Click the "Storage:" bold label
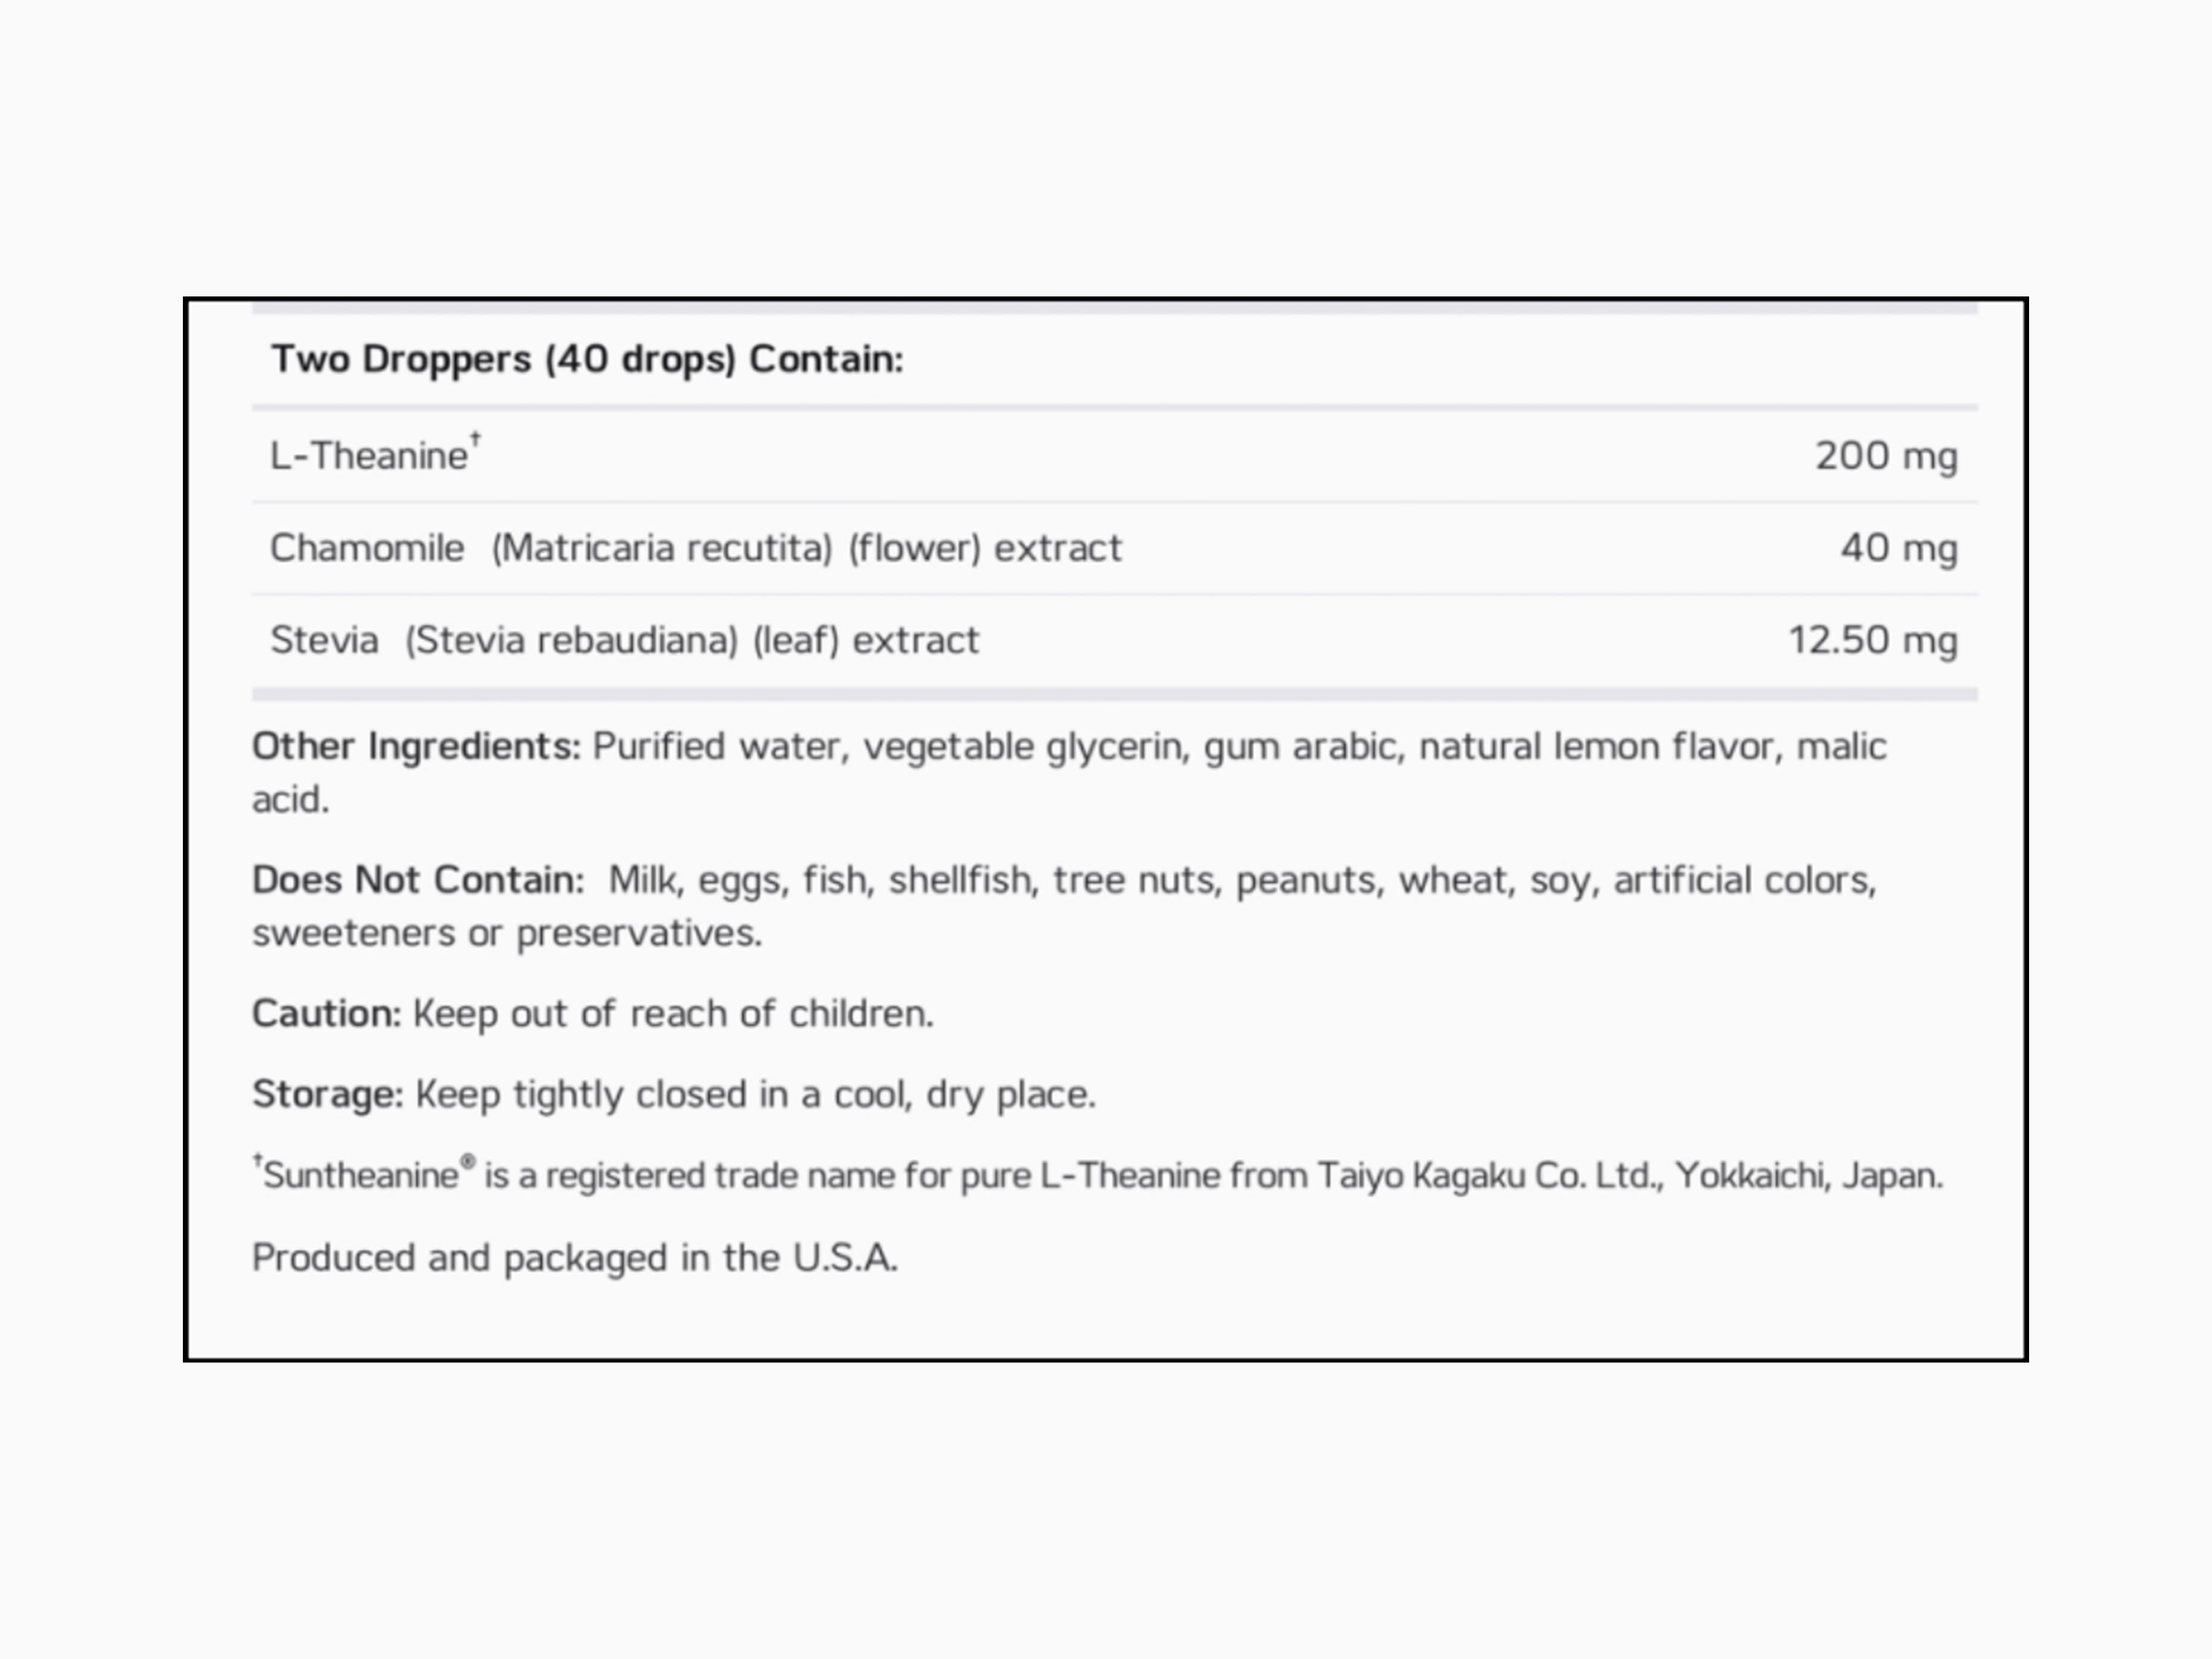The width and height of the screenshot is (2212, 1659). [x=327, y=1094]
